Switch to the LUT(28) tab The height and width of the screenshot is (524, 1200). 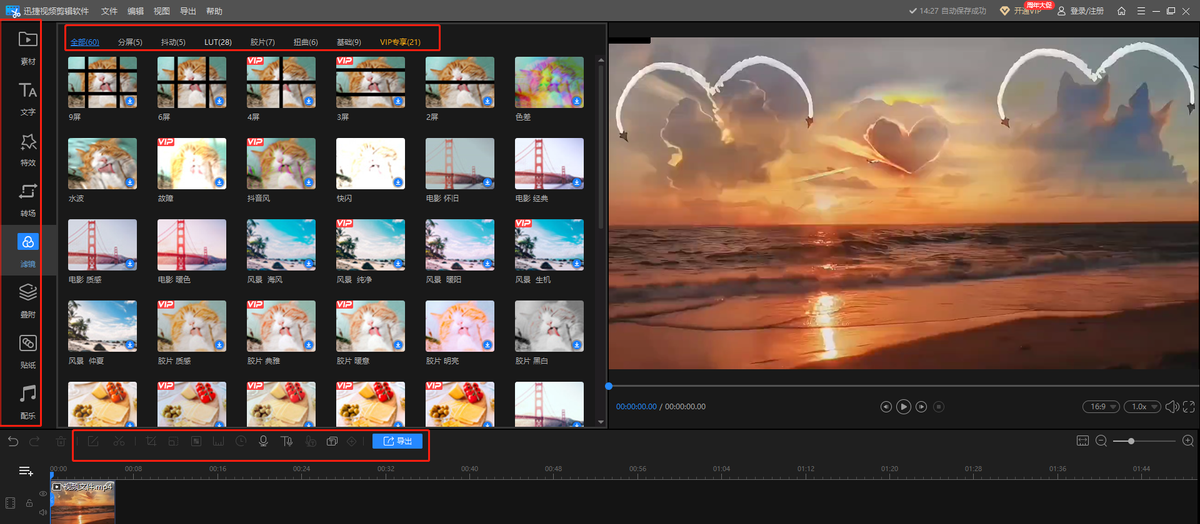tap(218, 42)
